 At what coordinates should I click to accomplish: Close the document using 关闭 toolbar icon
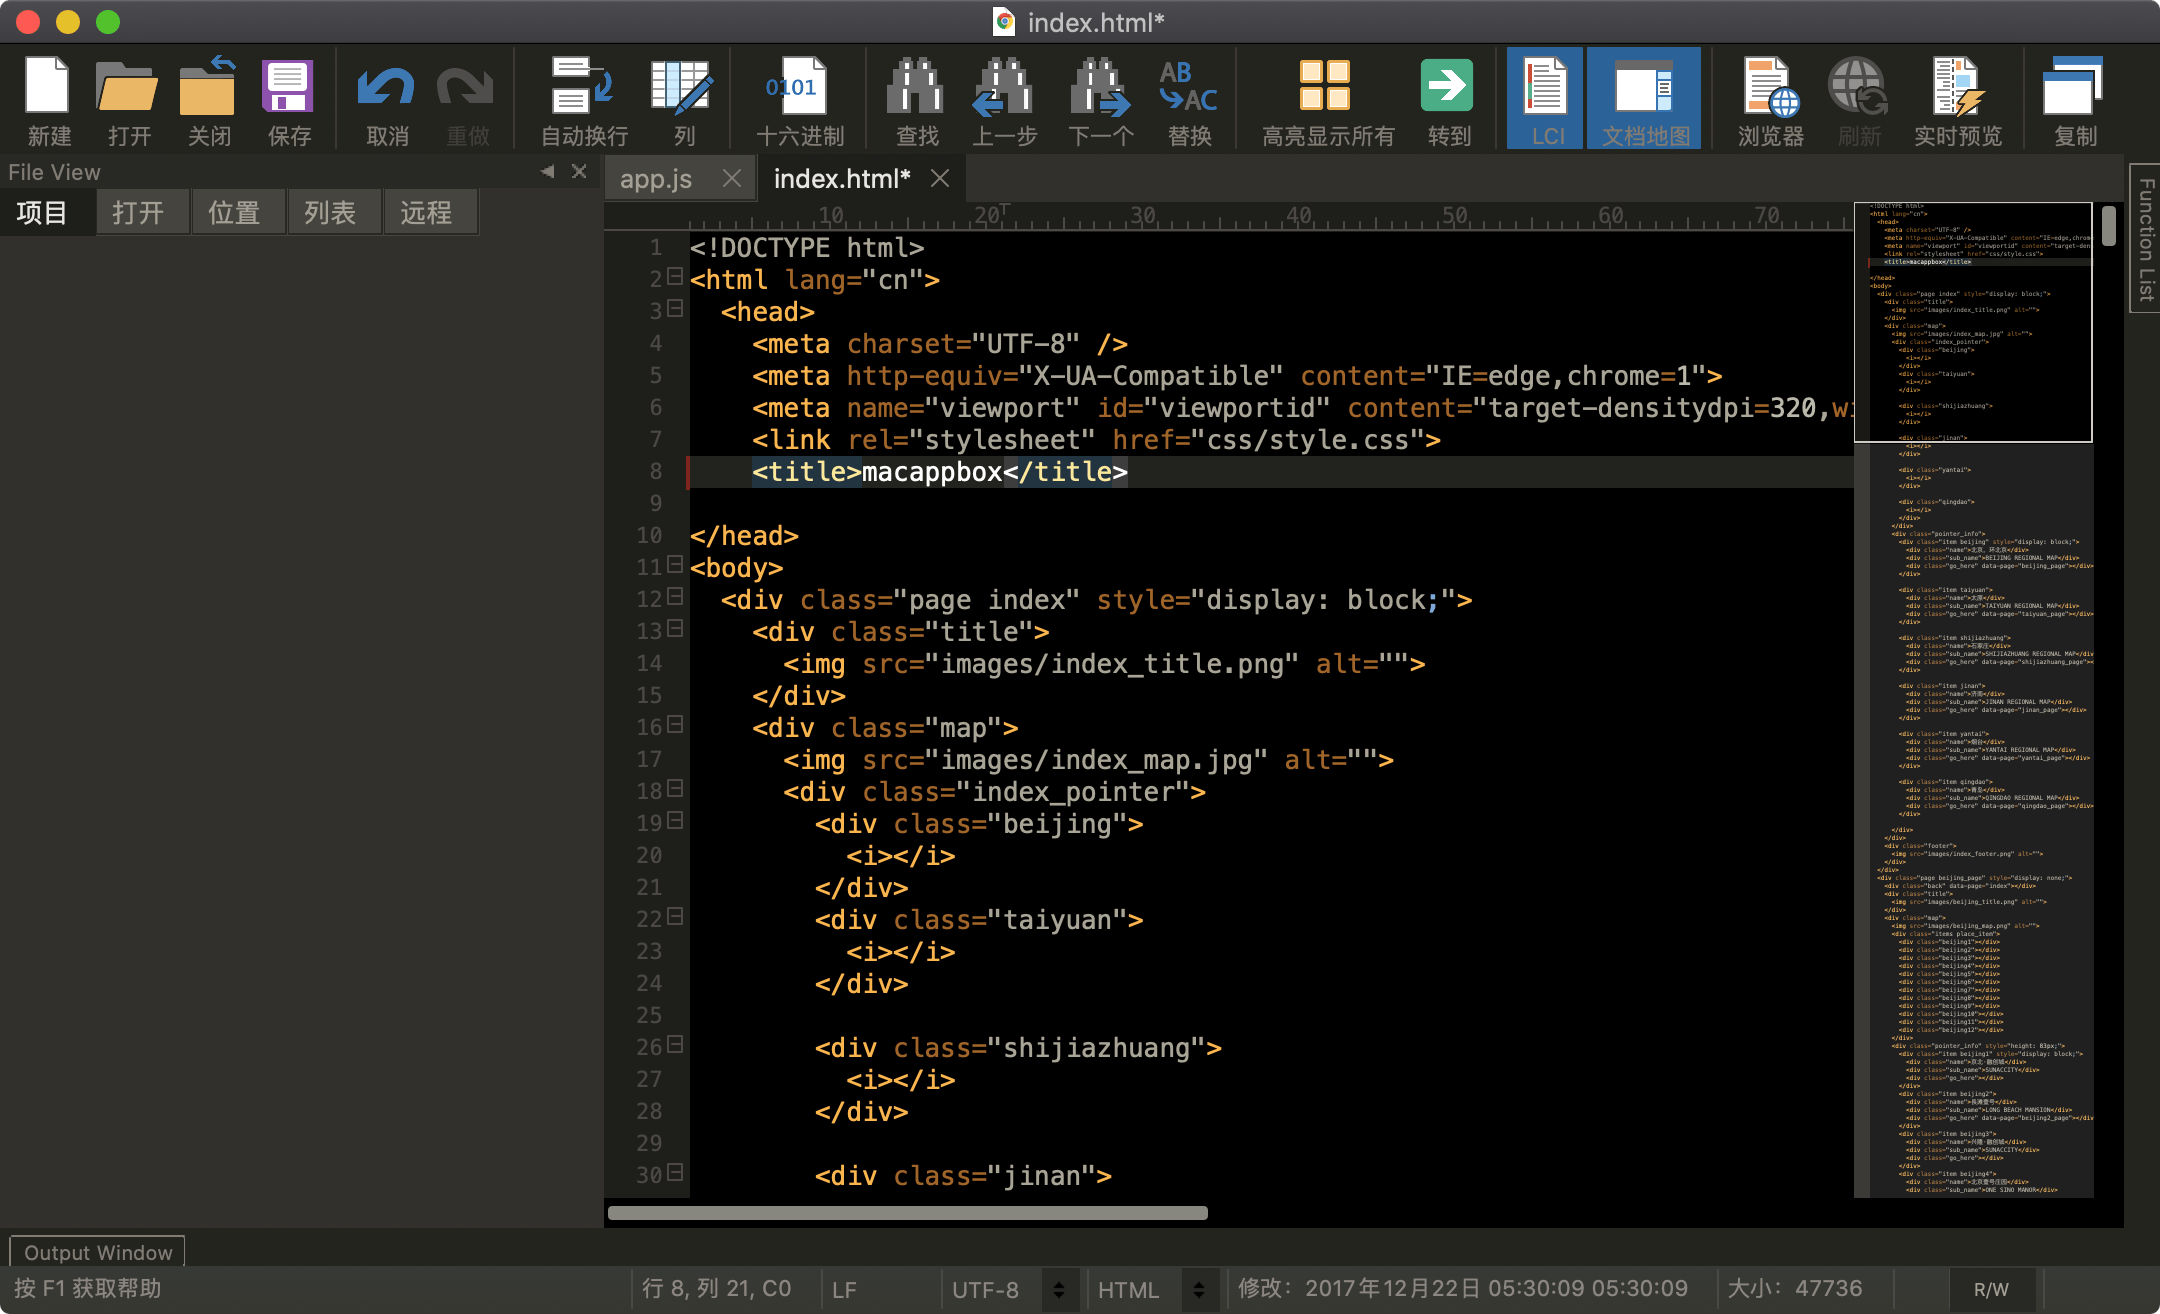point(208,100)
